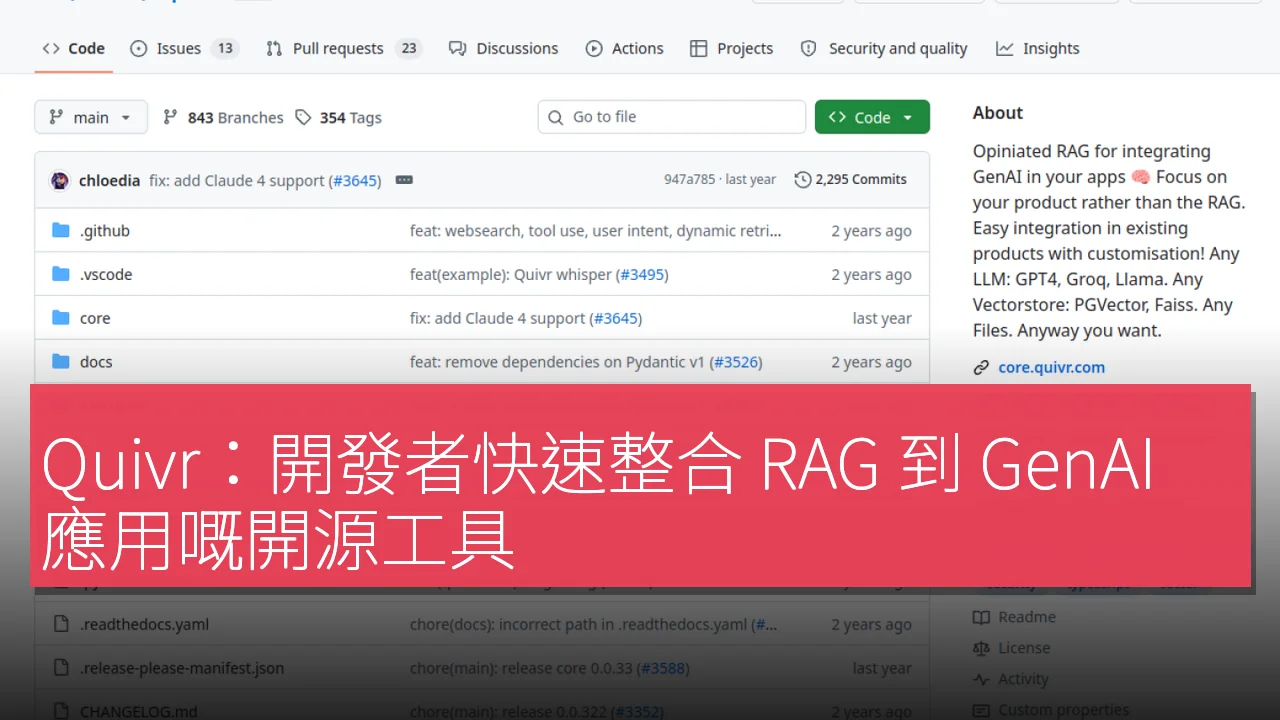Open pull request #3526 link
The width and height of the screenshot is (1280, 720).
736,362
